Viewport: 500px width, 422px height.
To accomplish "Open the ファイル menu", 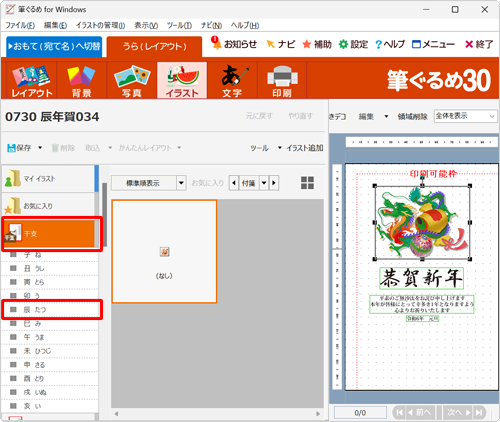I will [20, 25].
